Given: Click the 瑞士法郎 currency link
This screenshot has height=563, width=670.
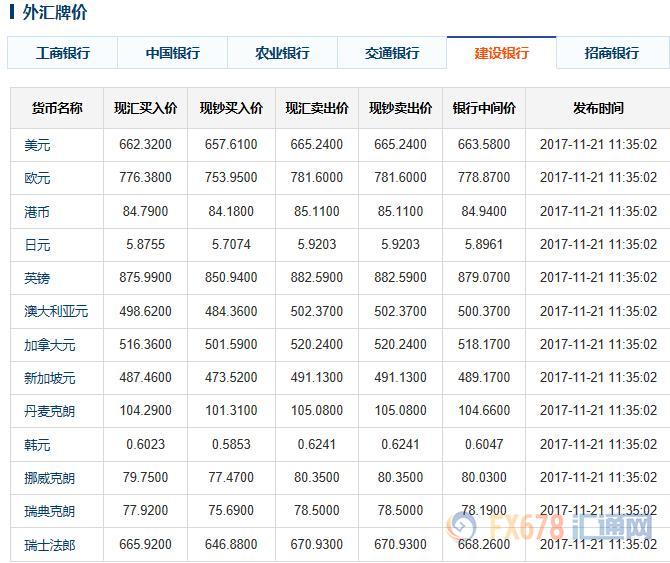Looking at the screenshot, I should pos(50,545).
